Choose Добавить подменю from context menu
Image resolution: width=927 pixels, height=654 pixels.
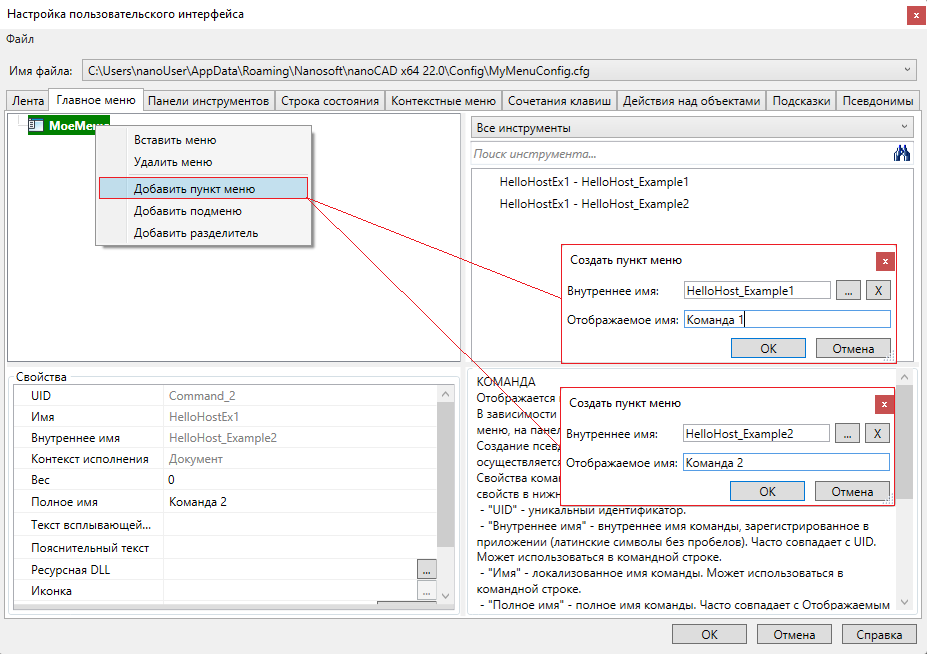[188, 211]
